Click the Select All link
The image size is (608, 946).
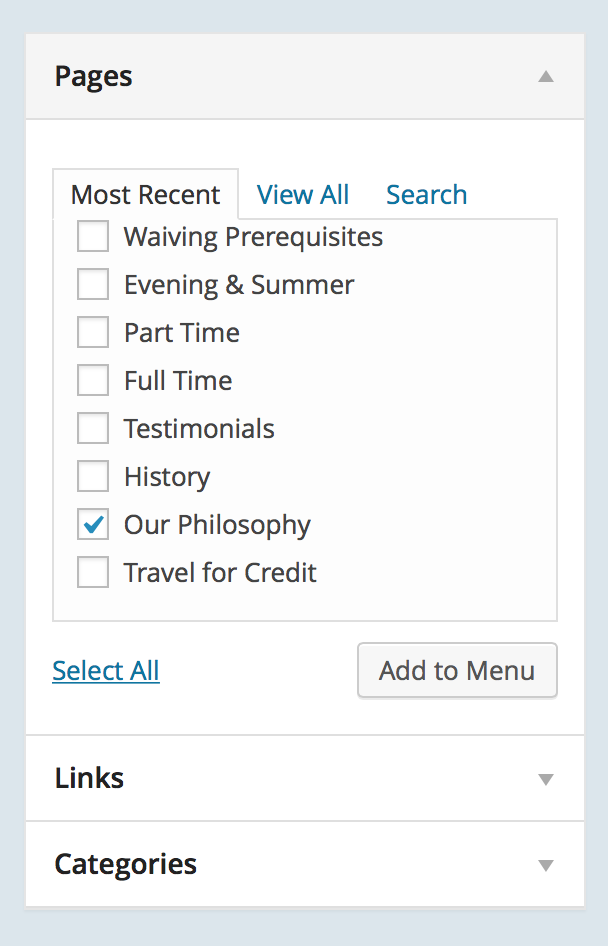coord(106,670)
